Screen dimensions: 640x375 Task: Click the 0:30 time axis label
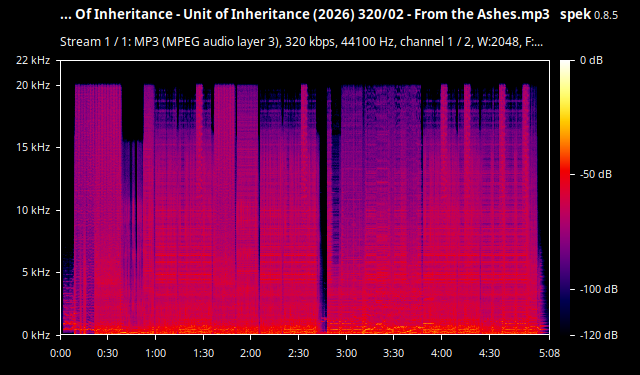[x=108, y=353]
